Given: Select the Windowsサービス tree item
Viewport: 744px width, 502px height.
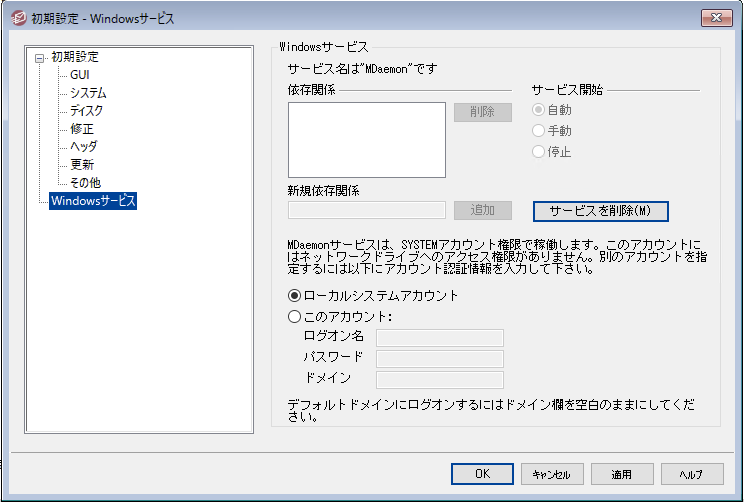Looking at the screenshot, I should pyautogui.click(x=93, y=201).
